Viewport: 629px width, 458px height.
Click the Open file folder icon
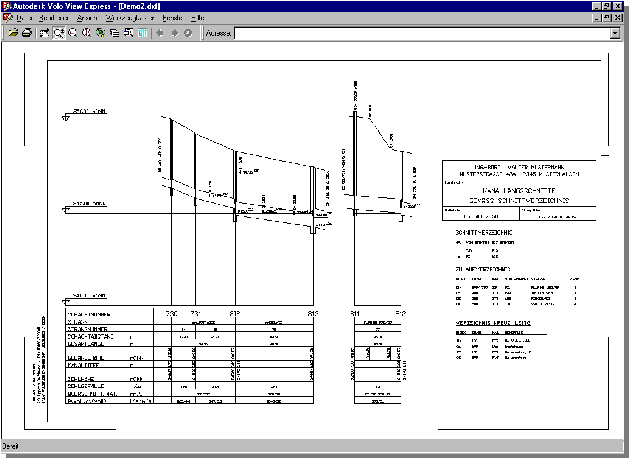[x=13, y=33]
